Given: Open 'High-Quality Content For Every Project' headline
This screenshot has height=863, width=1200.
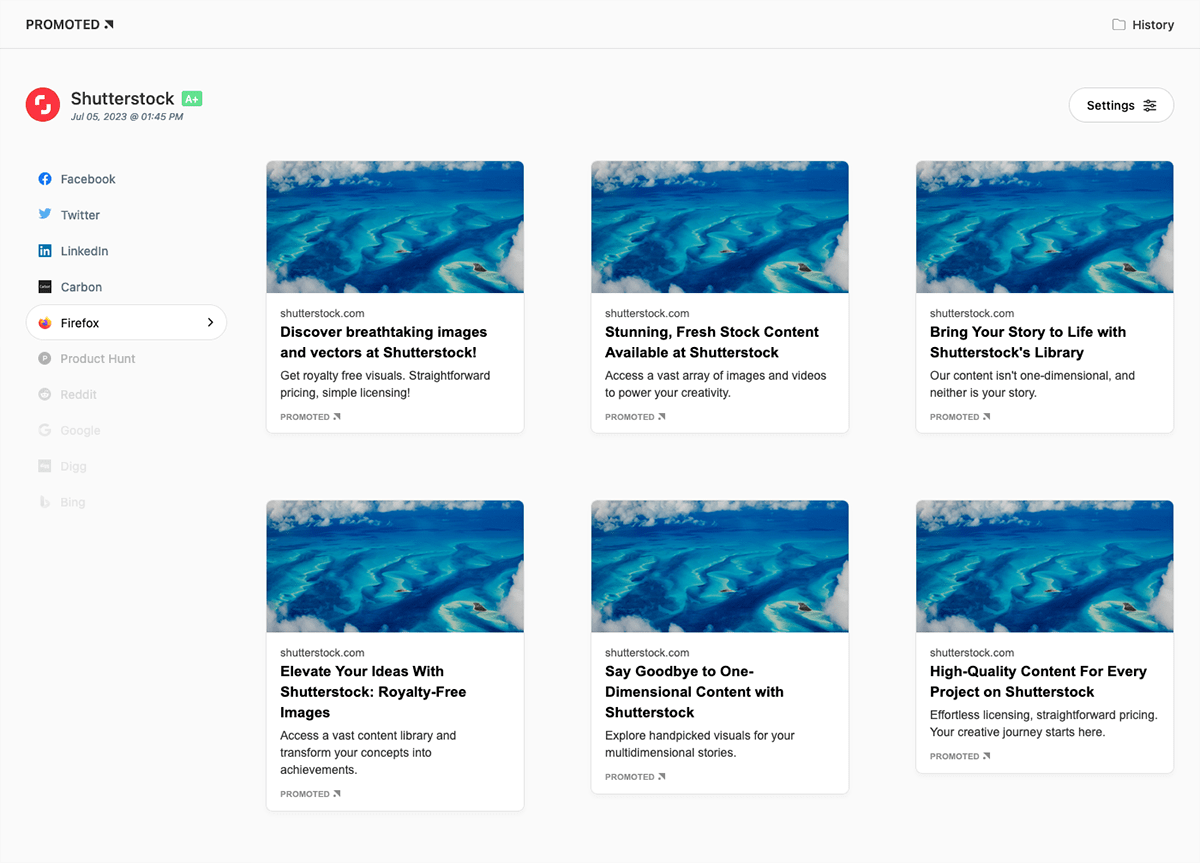Looking at the screenshot, I should (x=1038, y=681).
